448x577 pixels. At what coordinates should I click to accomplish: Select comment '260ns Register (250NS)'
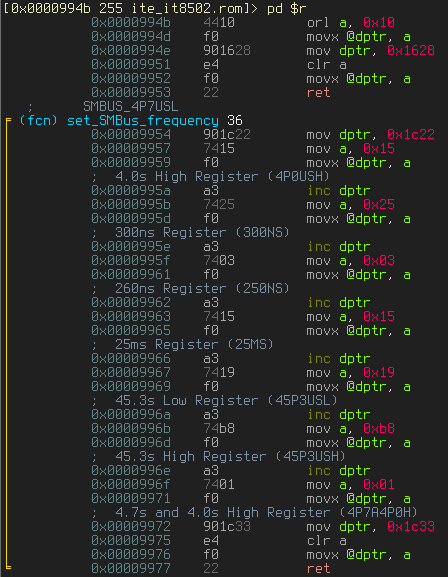coord(202,288)
